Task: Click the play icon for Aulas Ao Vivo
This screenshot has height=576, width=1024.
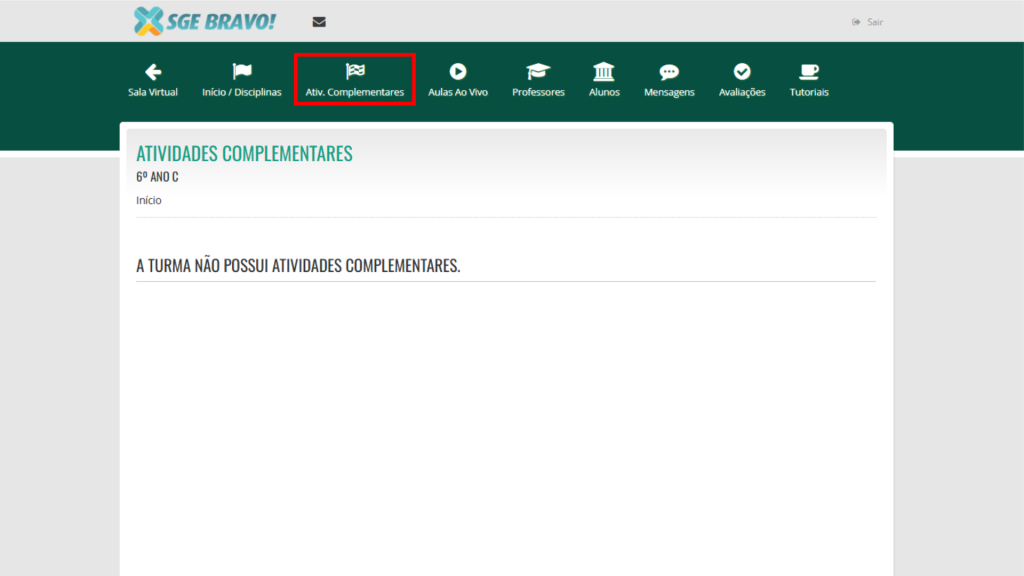Action: click(x=458, y=72)
